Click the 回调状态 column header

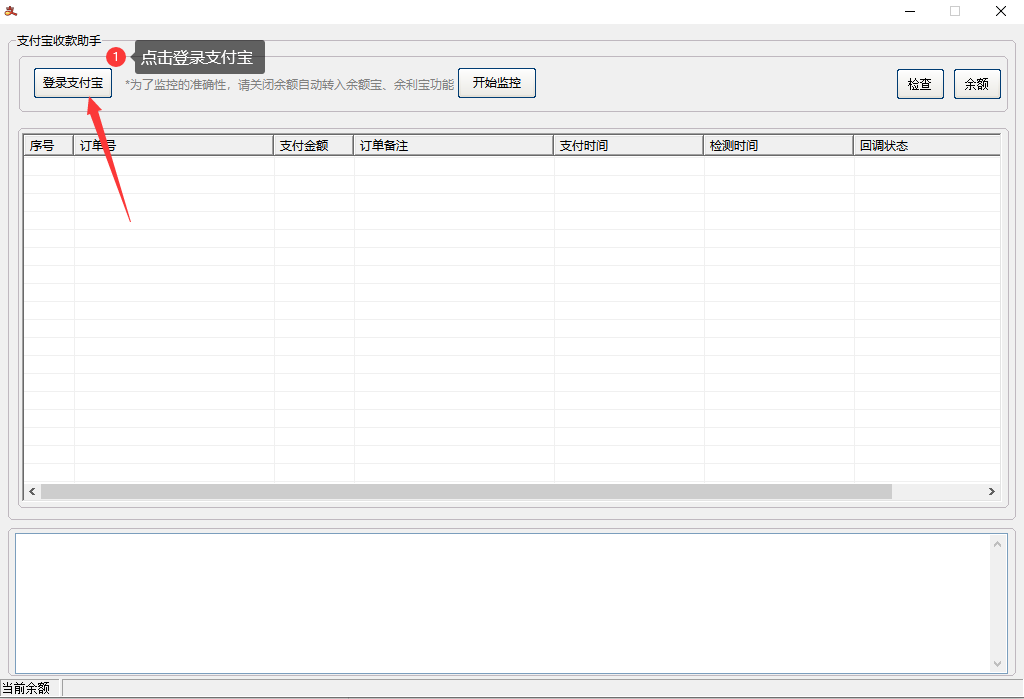point(927,145)
